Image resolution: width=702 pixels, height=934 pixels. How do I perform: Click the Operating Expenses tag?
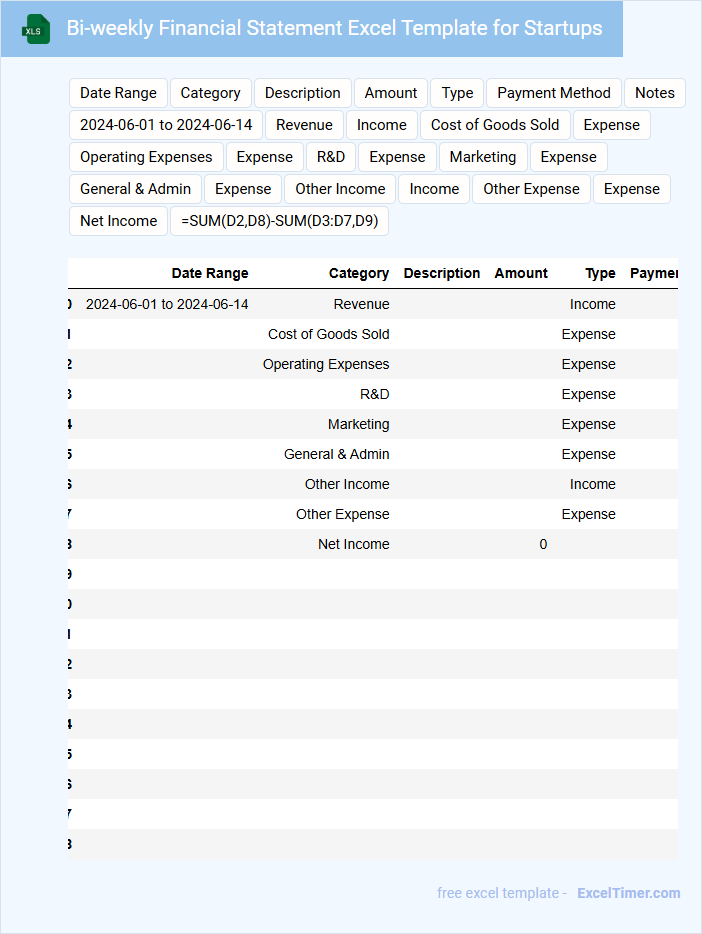(x=146, y=157)
